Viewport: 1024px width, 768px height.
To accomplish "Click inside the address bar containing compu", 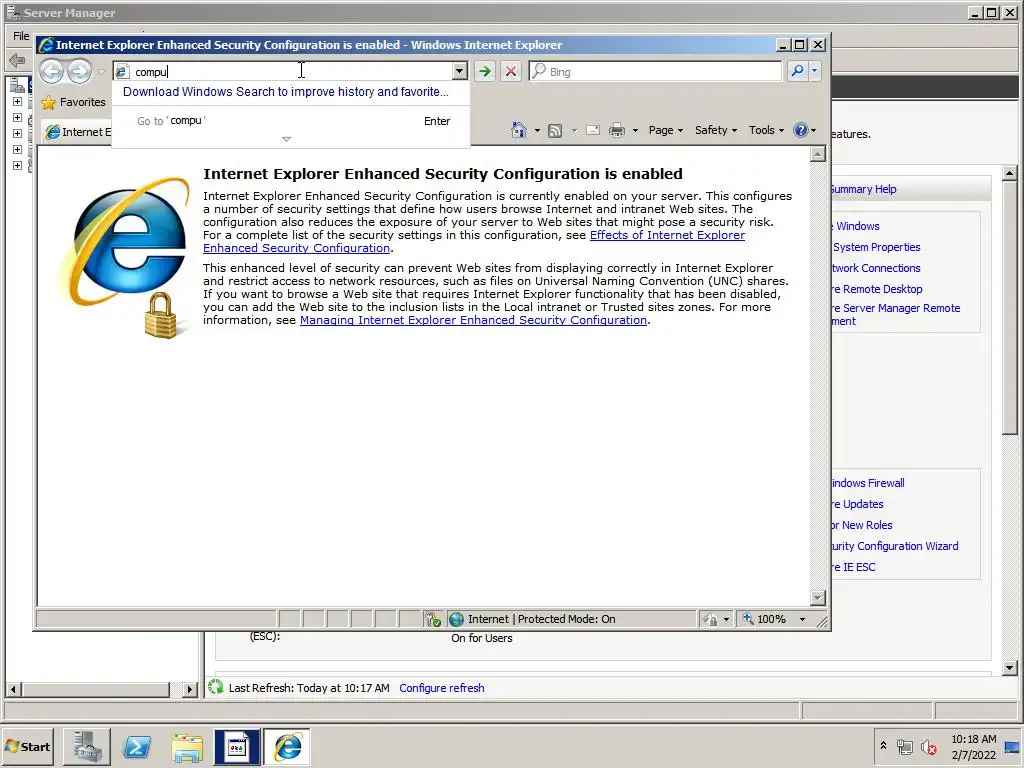I will coord(291,72).
